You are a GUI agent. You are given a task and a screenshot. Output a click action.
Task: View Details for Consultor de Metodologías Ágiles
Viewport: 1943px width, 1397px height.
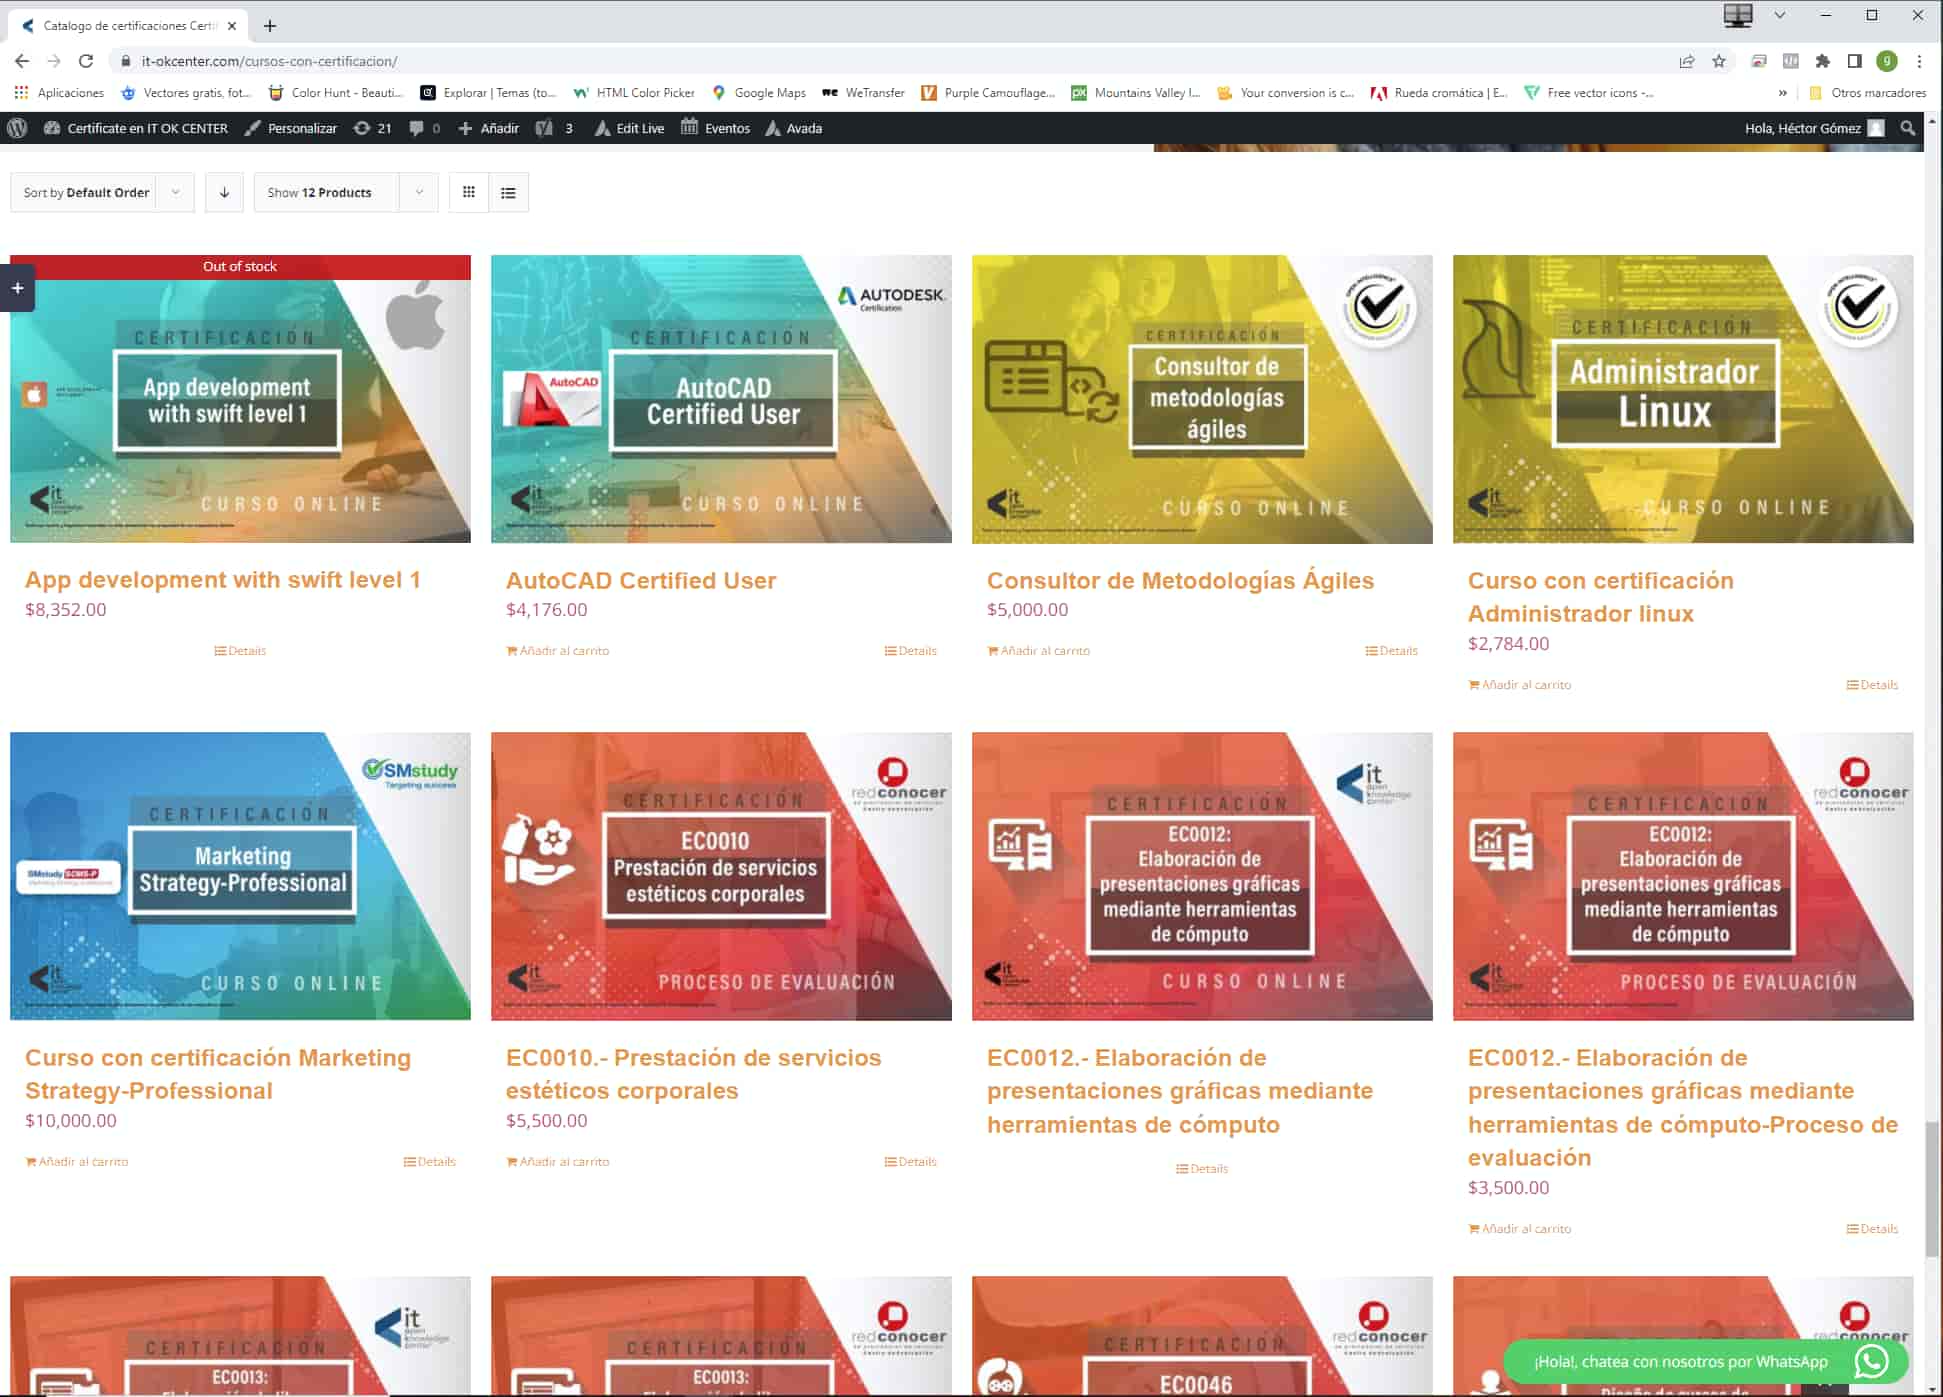[1391, 651]
